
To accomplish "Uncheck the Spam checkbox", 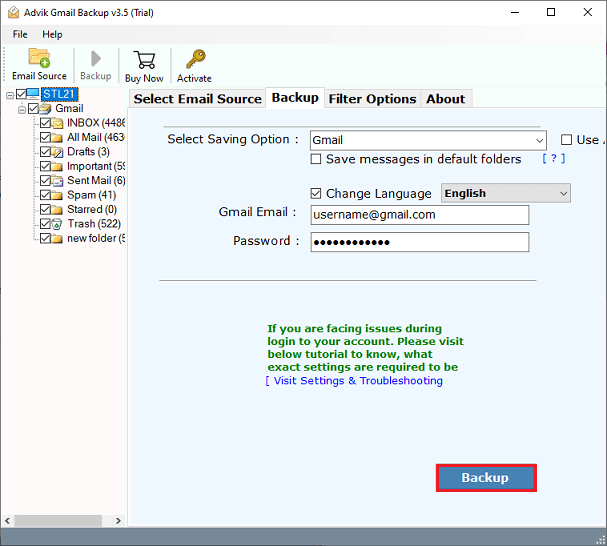I will point(45,195).
